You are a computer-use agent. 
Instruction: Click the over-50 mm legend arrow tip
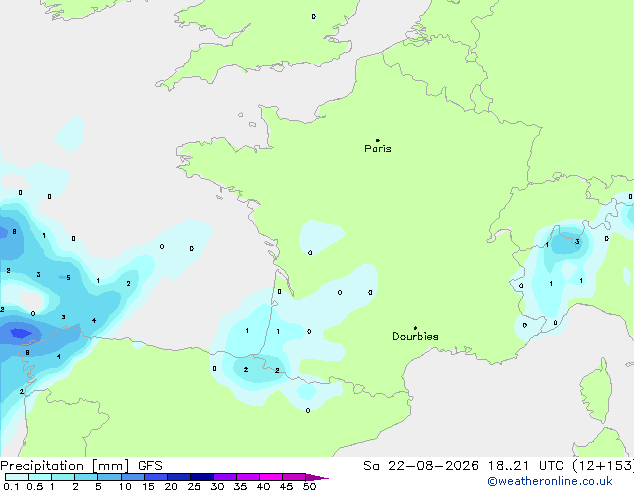(x=317, y=477)
